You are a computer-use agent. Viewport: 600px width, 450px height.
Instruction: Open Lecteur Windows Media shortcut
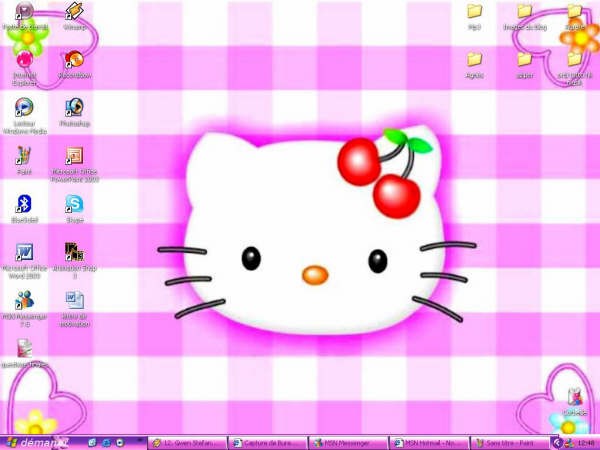[x=25, y=116]
